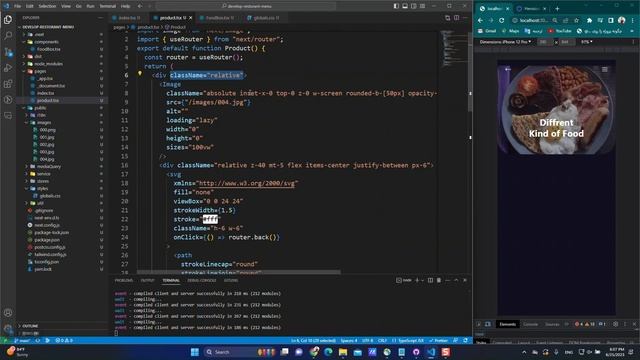Open the Source Control view
This screenshot has height=360, width=640.
click(8, 52)
